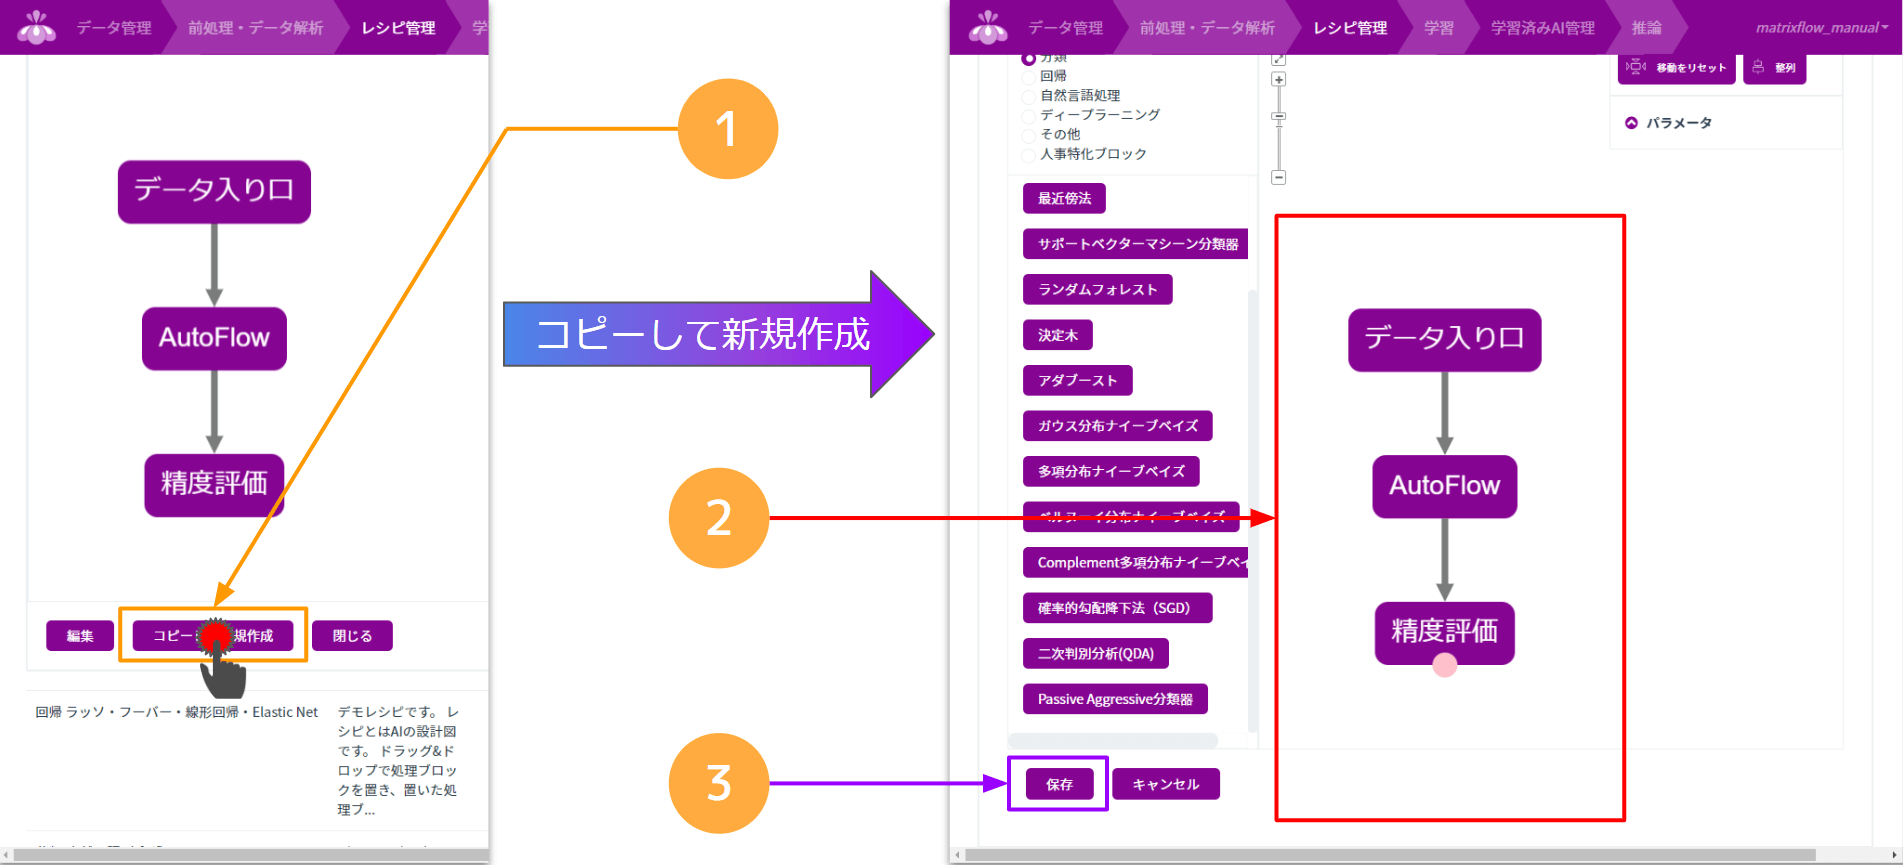Open データ管理 tab in right window
Image resolution: width=1903 pixels, height=865 pixels.
point(1065,28)
